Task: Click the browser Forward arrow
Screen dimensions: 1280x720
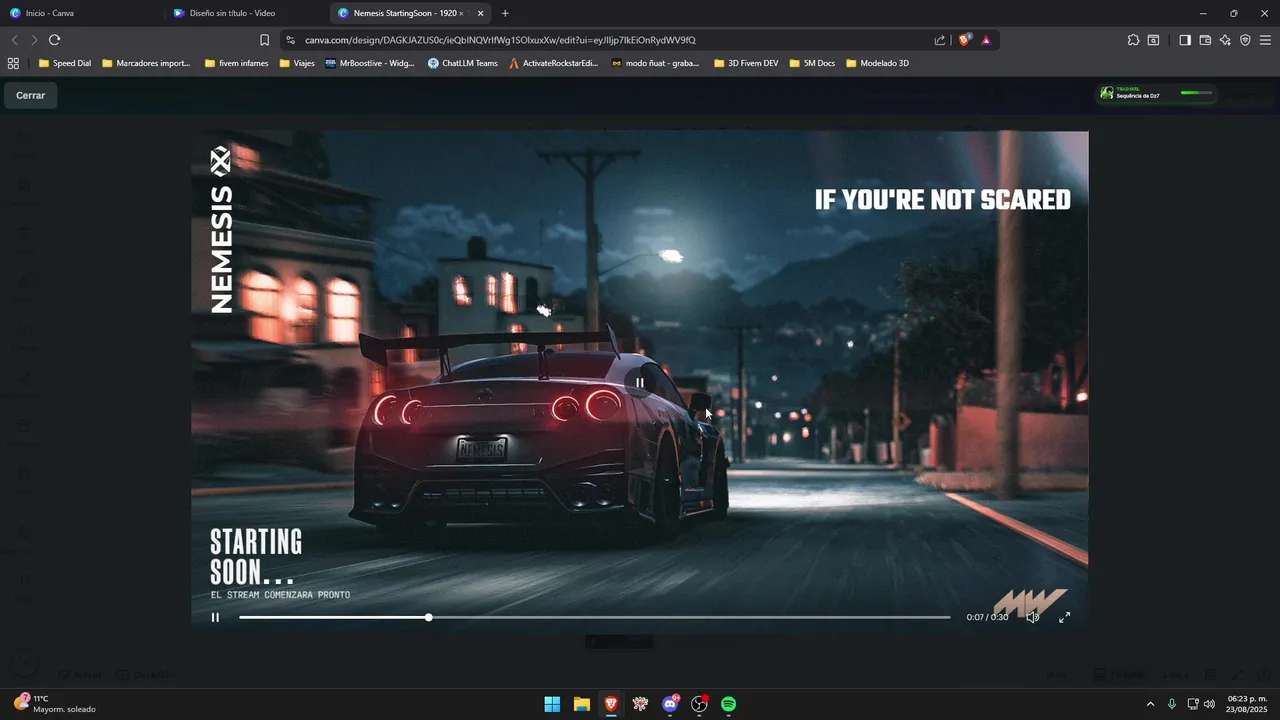Action: [34, 40]
